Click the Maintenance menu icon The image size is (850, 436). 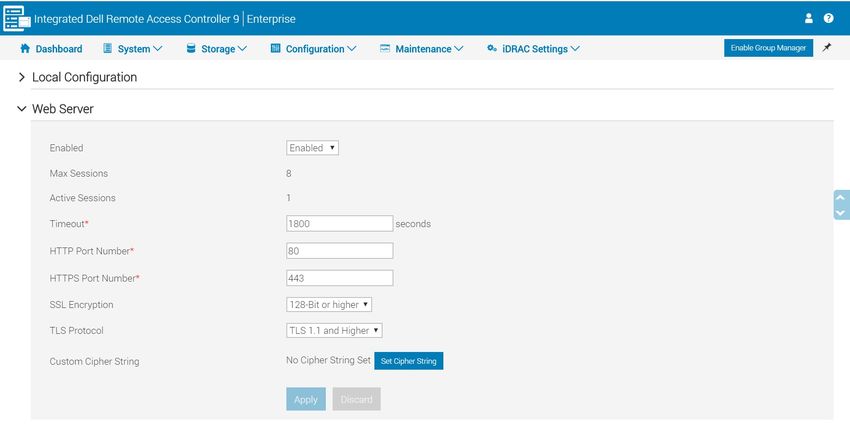click(x=385, y=48)
